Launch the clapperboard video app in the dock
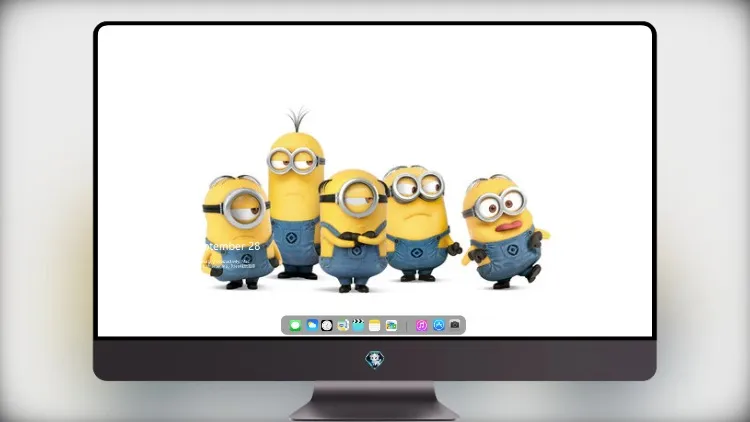 pos(358,325)
